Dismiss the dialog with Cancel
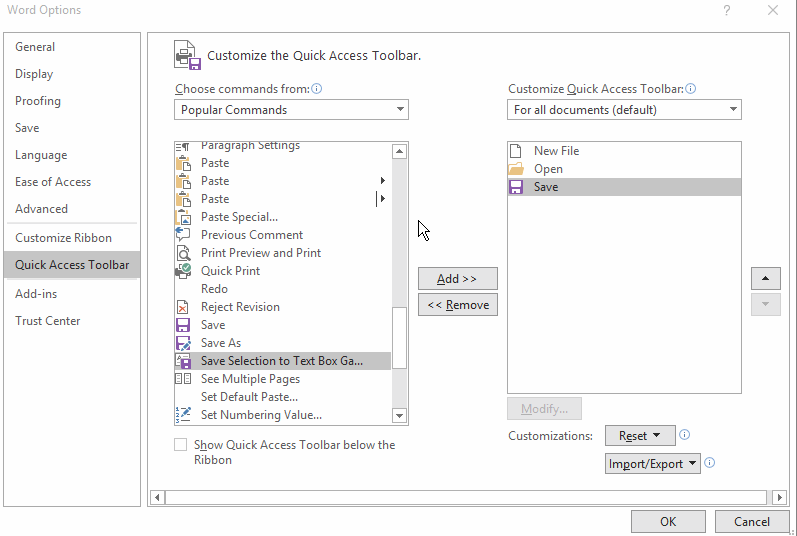 coord(752,522)
